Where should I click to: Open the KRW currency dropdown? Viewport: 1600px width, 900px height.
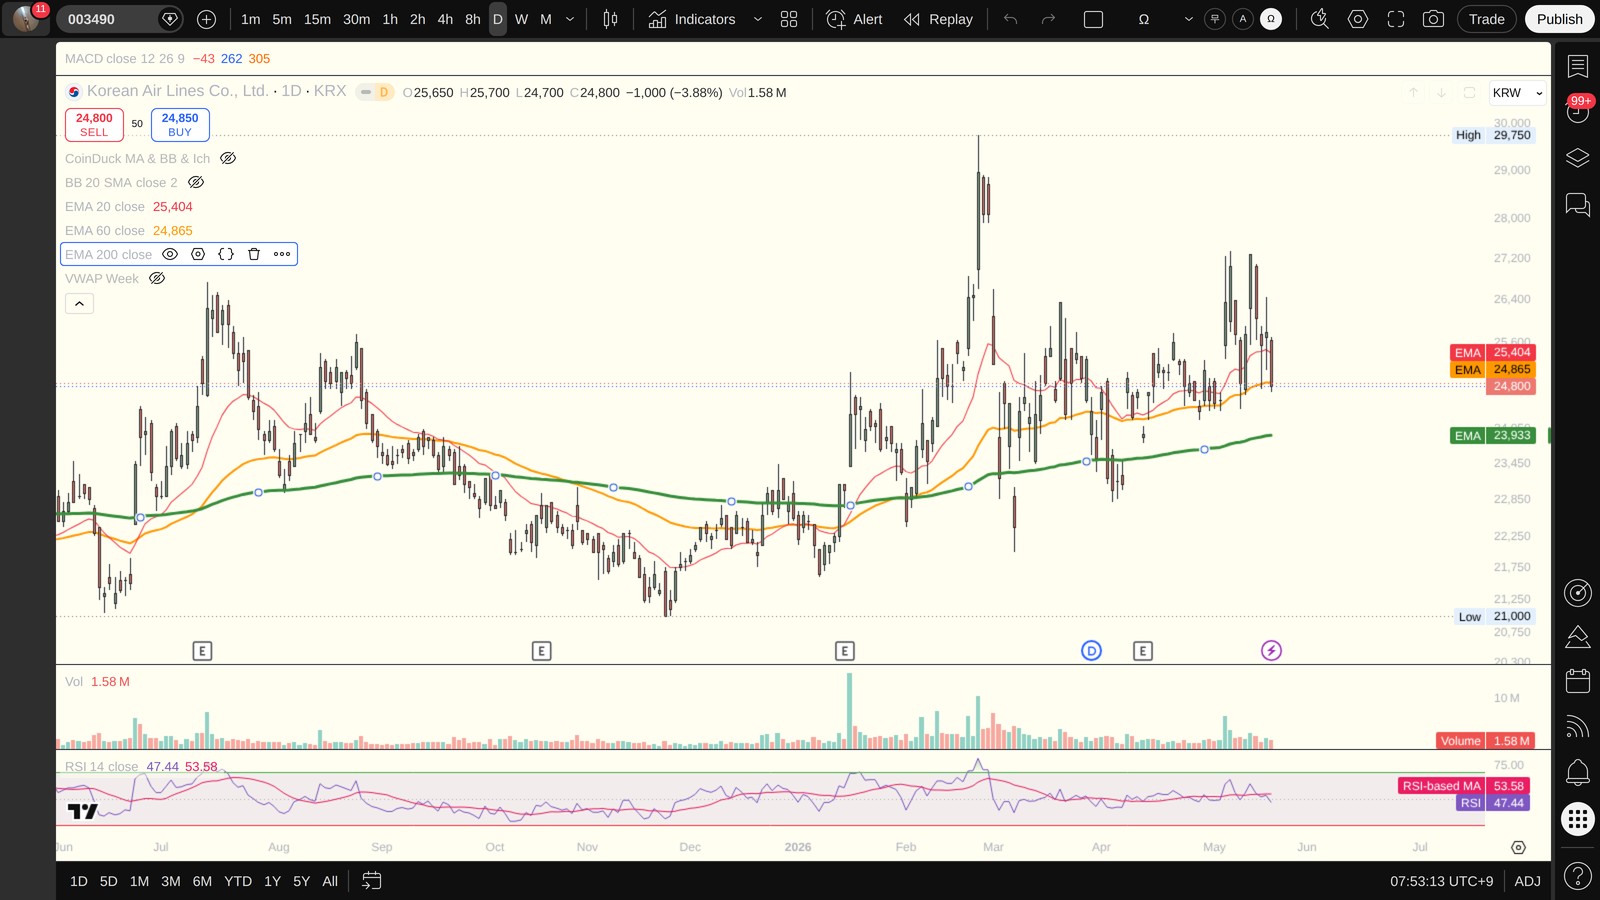pyautogui.click(x=1517, y=93)
